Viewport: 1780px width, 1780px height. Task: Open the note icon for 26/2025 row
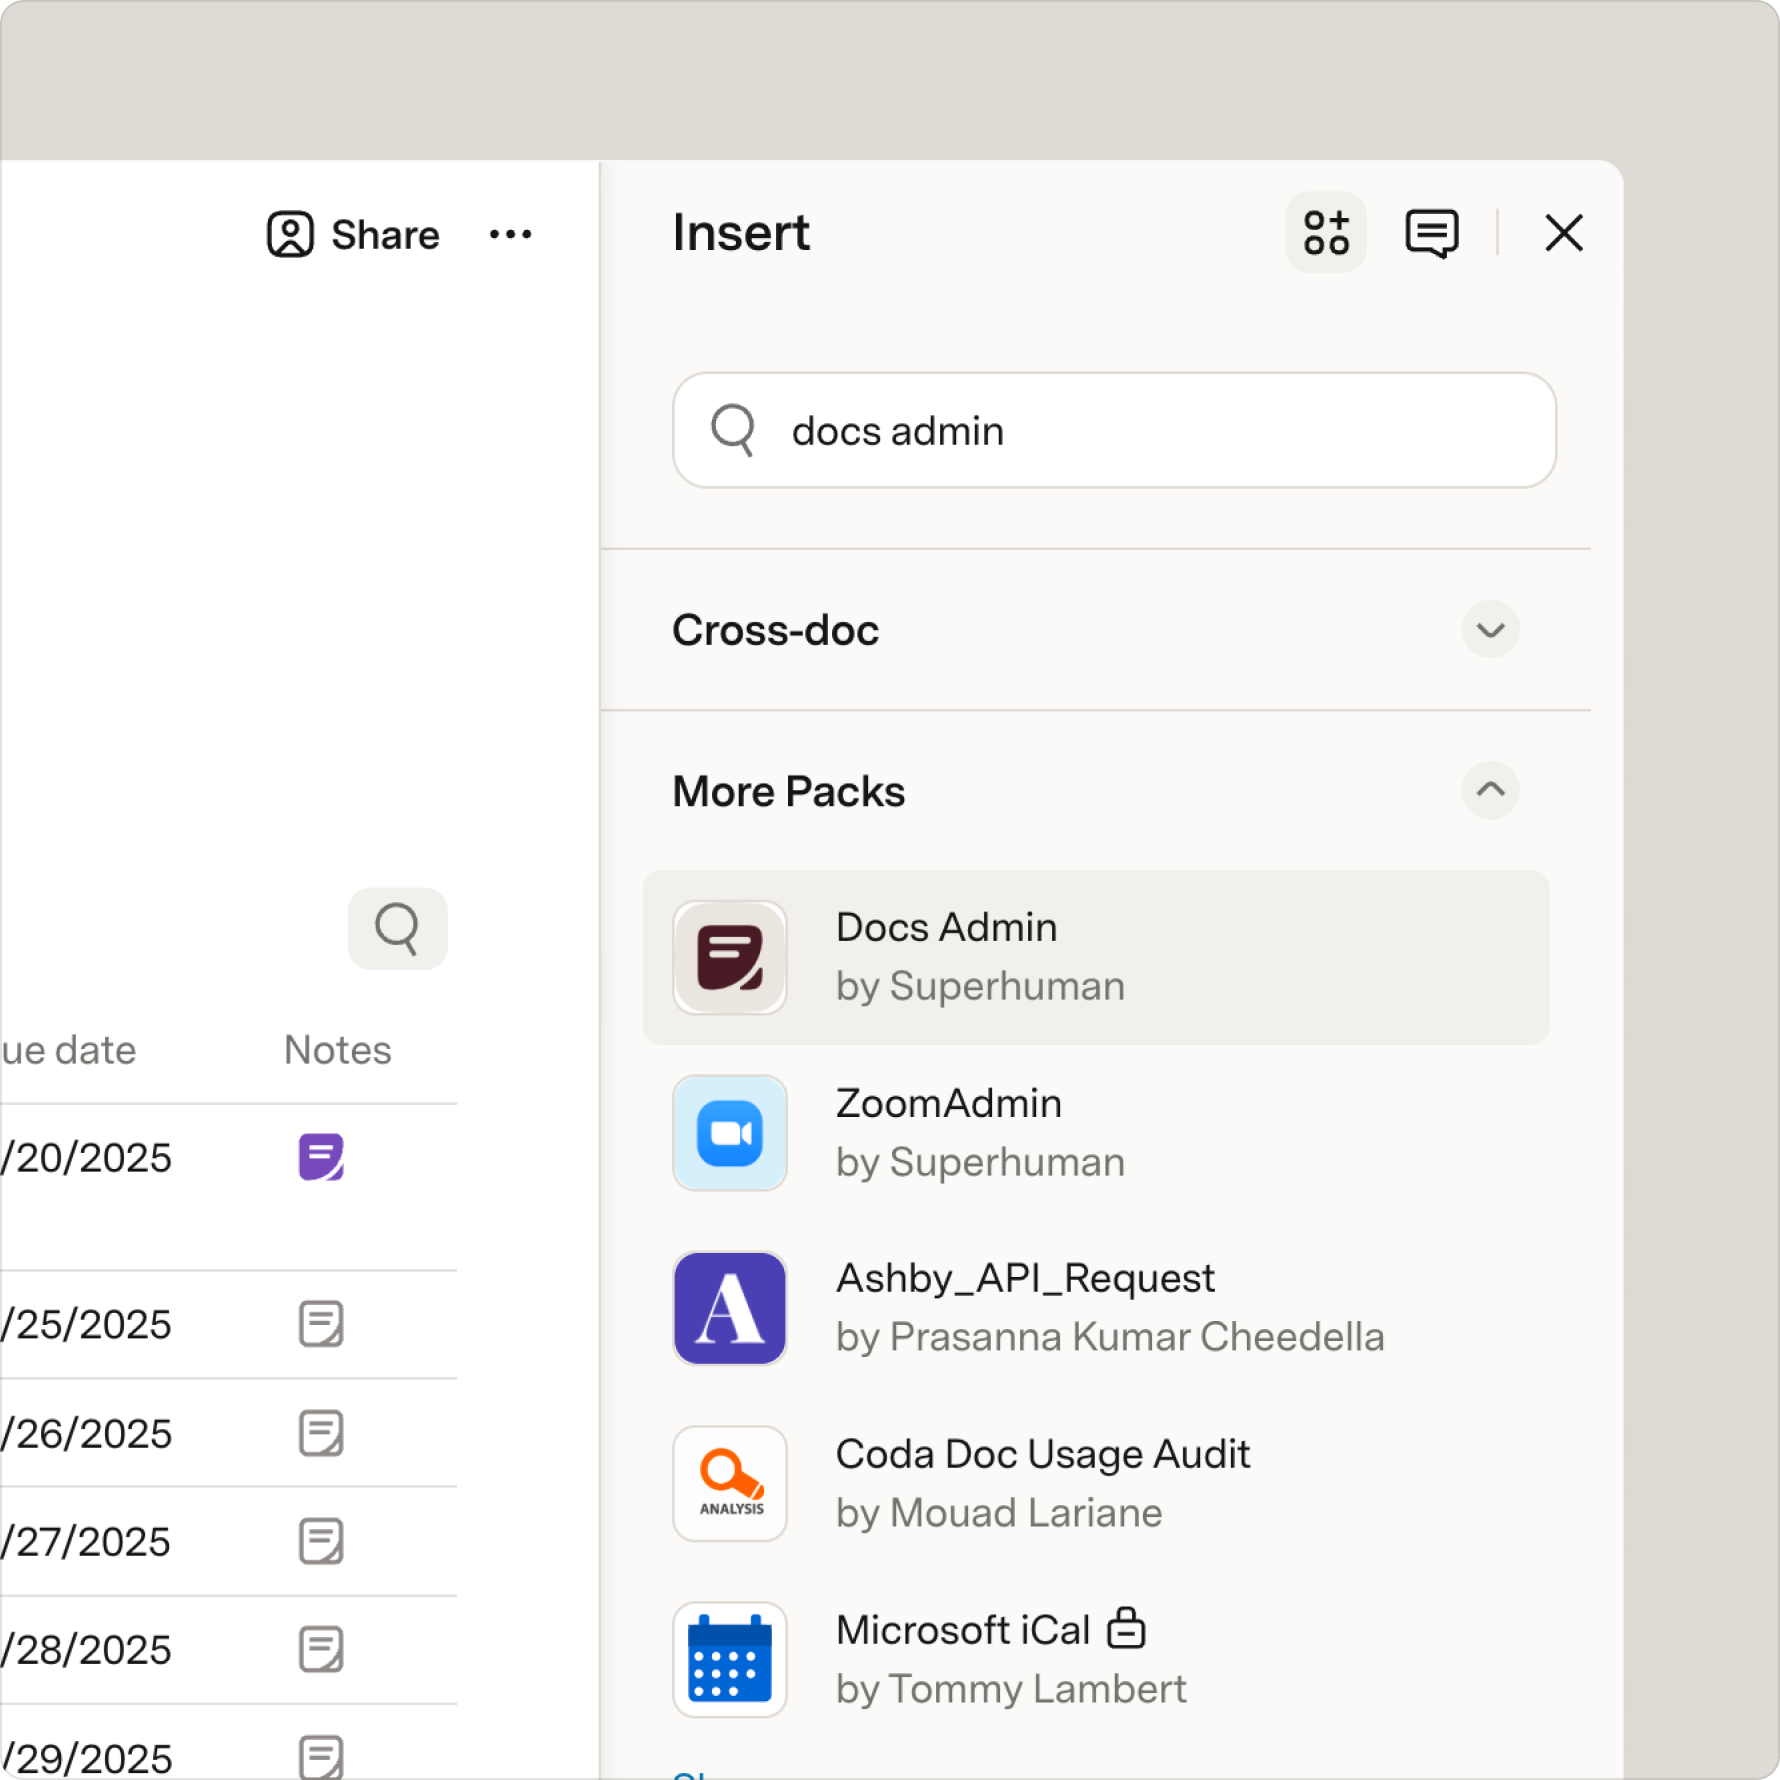321,1432
